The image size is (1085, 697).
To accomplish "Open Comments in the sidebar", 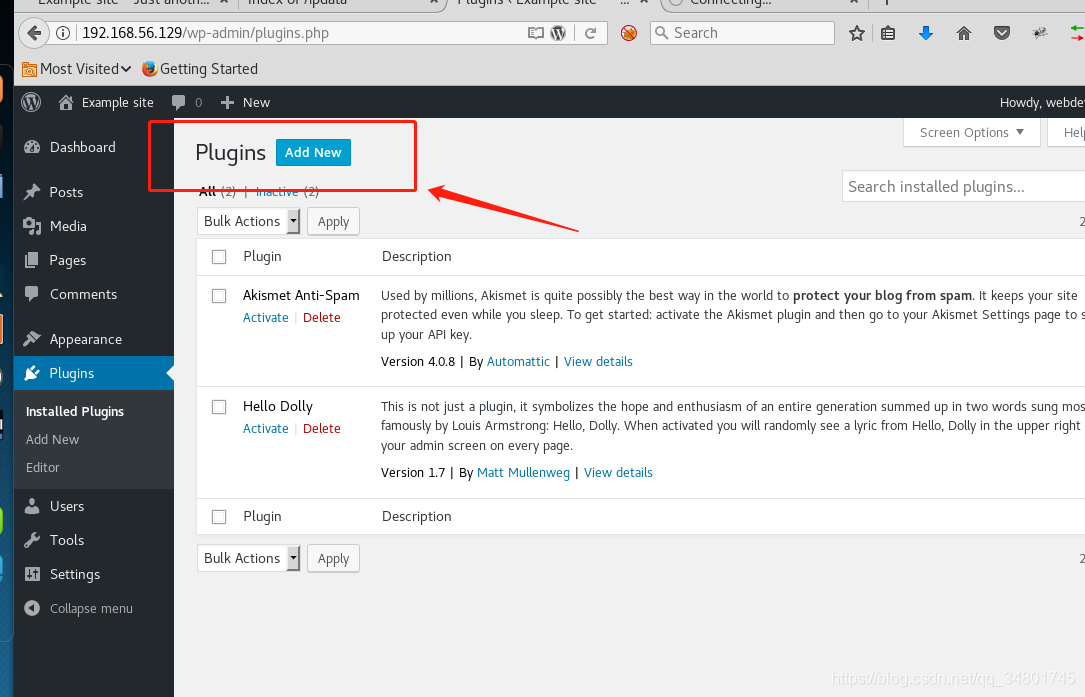I will [x=93, y=294].
